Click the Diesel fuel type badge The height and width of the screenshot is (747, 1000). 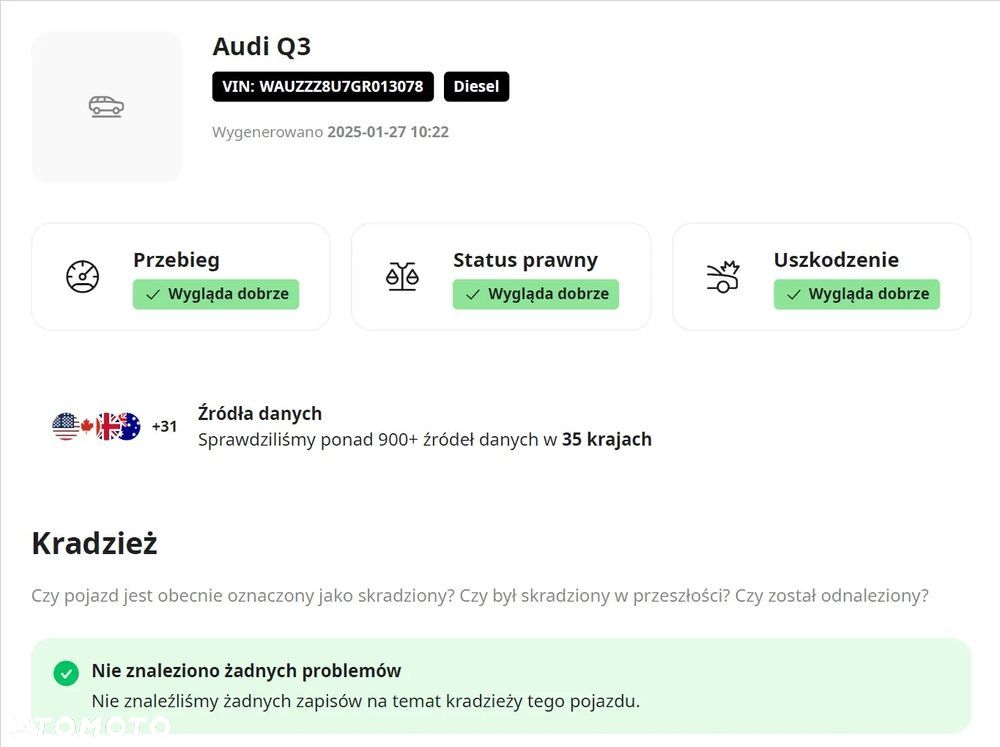tap(476, 86)
